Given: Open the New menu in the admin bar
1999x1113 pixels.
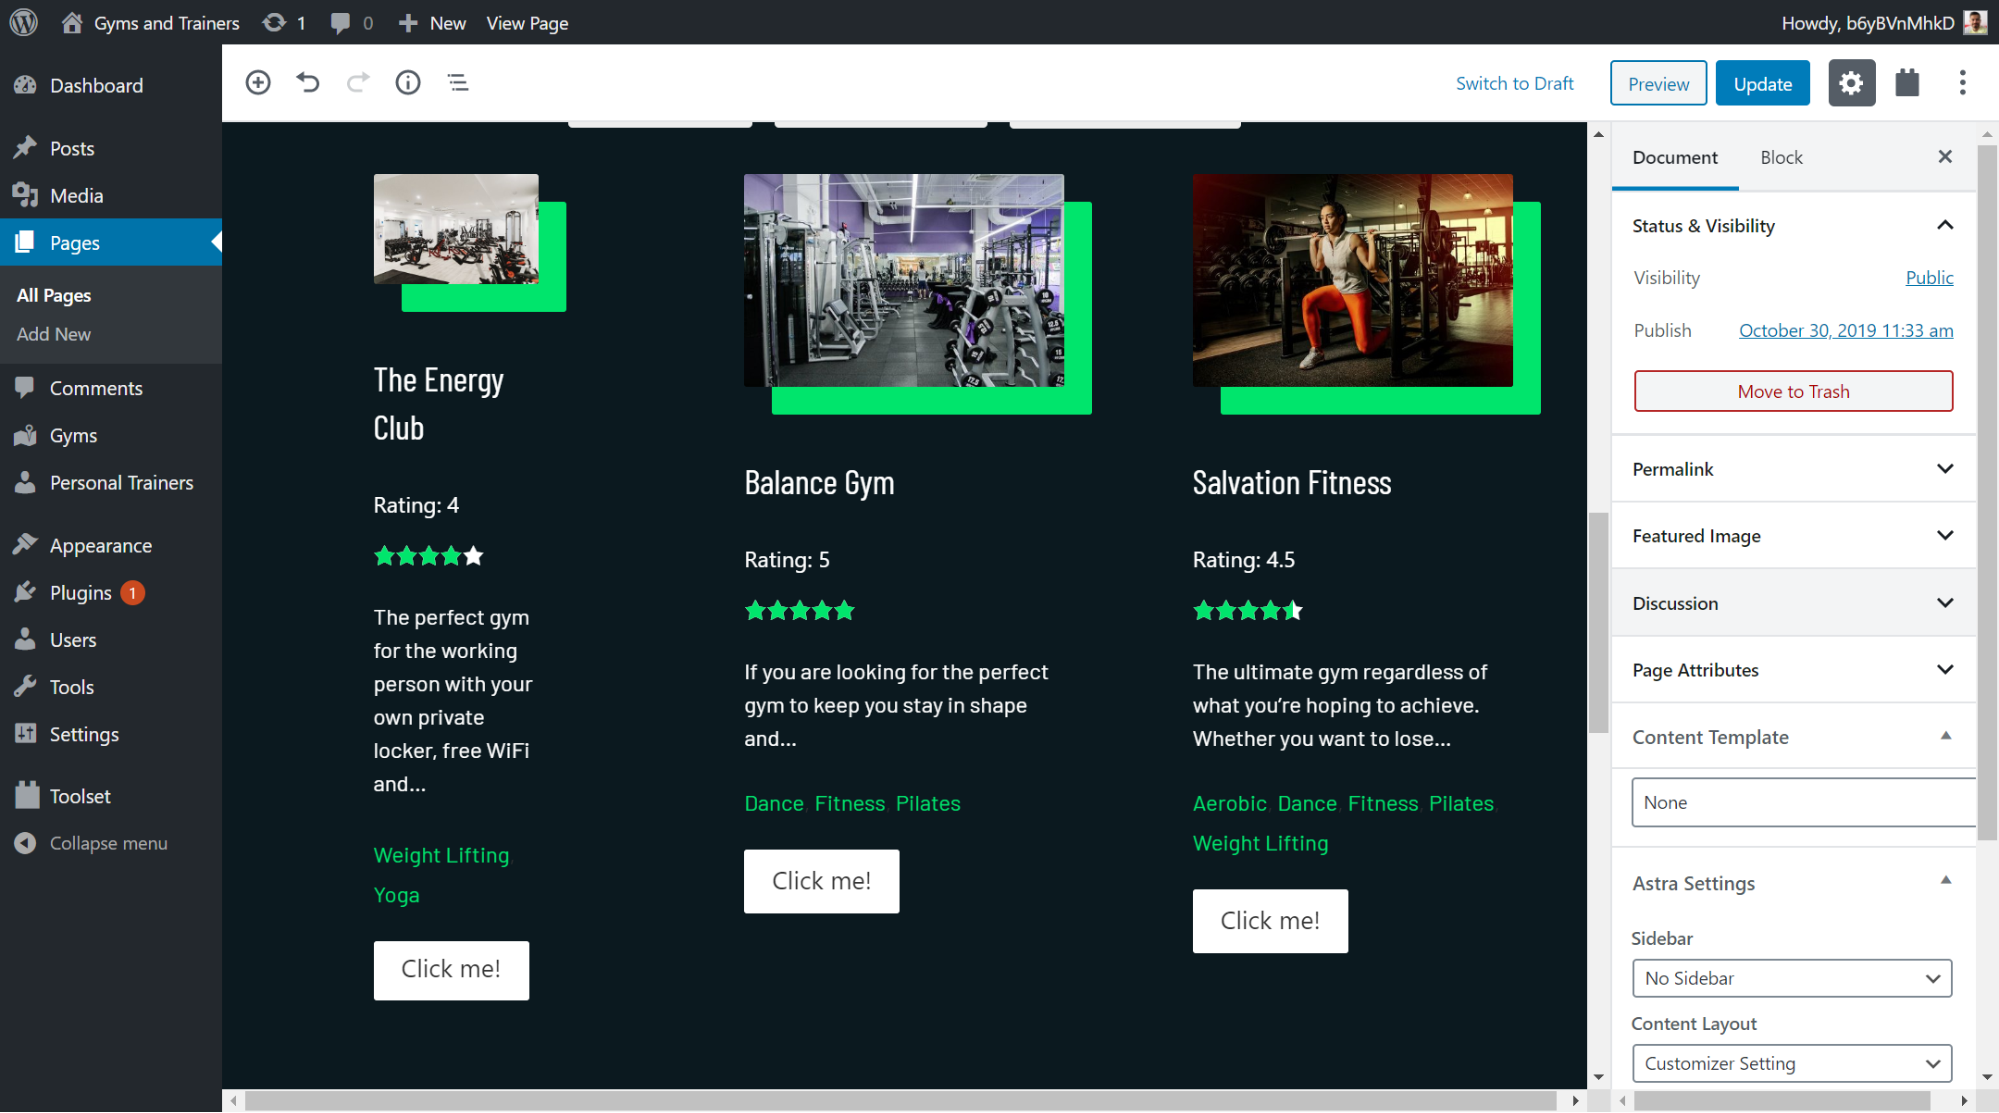Looking at the screenshot, I should tap(431, 22).
